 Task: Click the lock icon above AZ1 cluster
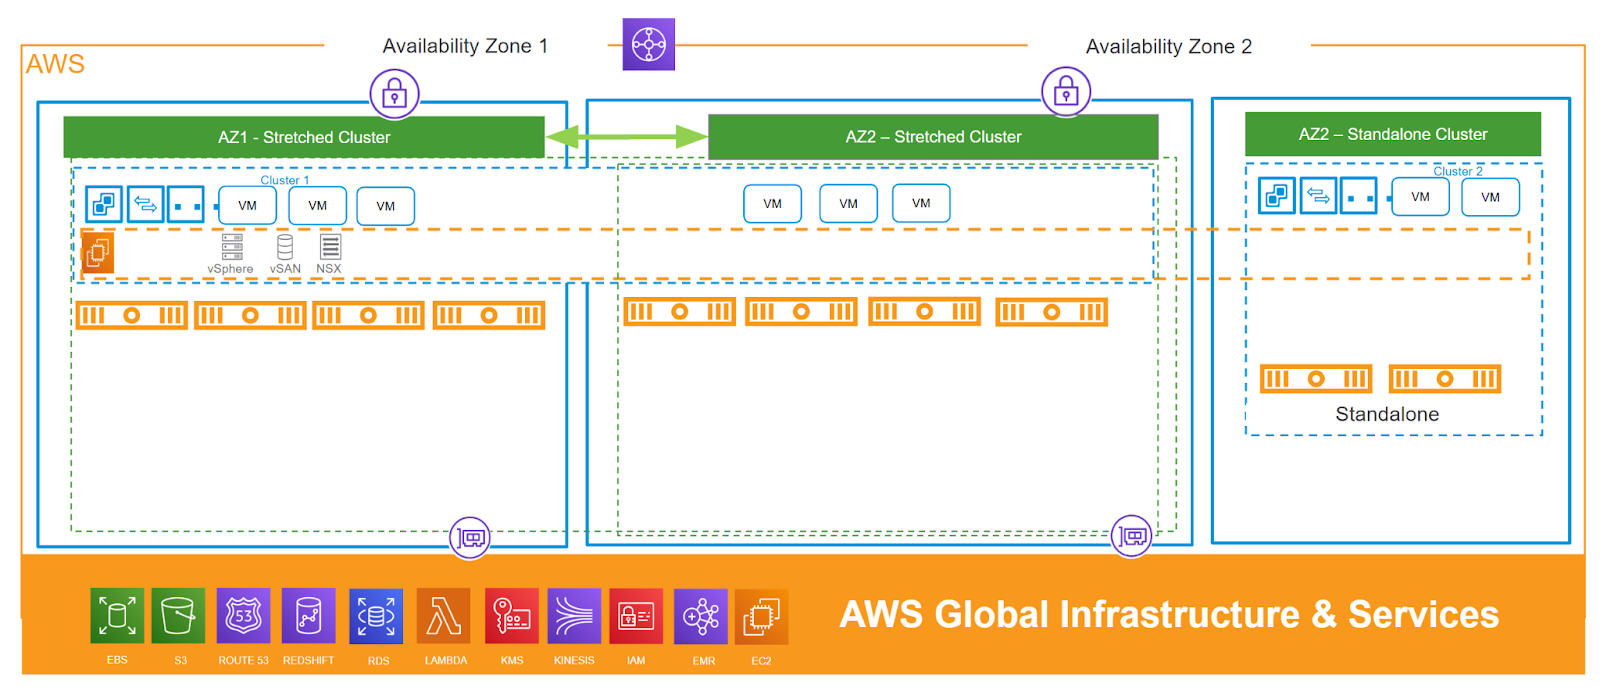tap(395, 95)
